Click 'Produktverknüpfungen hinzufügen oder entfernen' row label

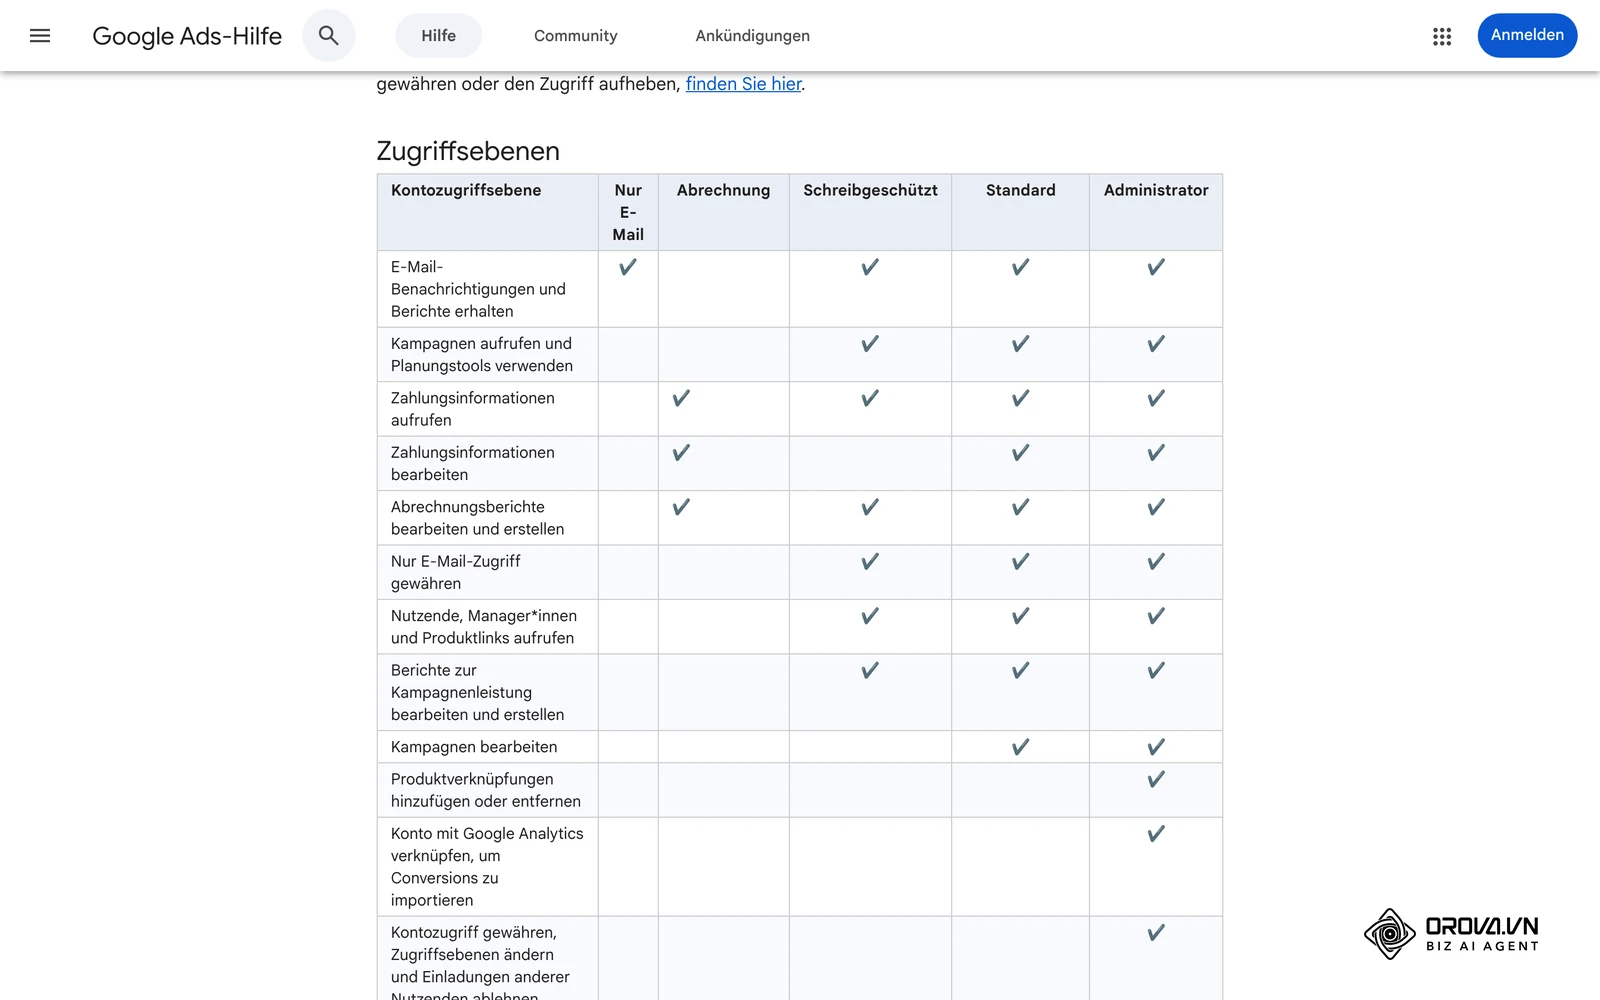(486, 790)
